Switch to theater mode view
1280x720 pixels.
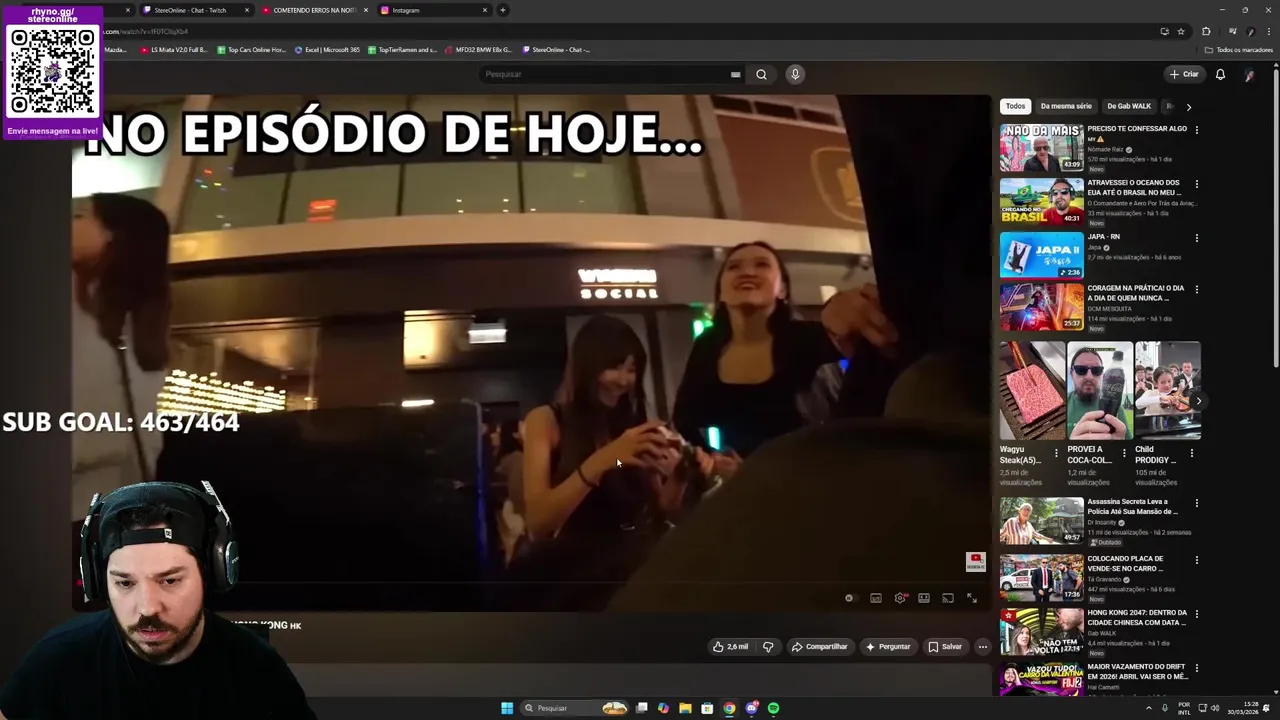924,598
